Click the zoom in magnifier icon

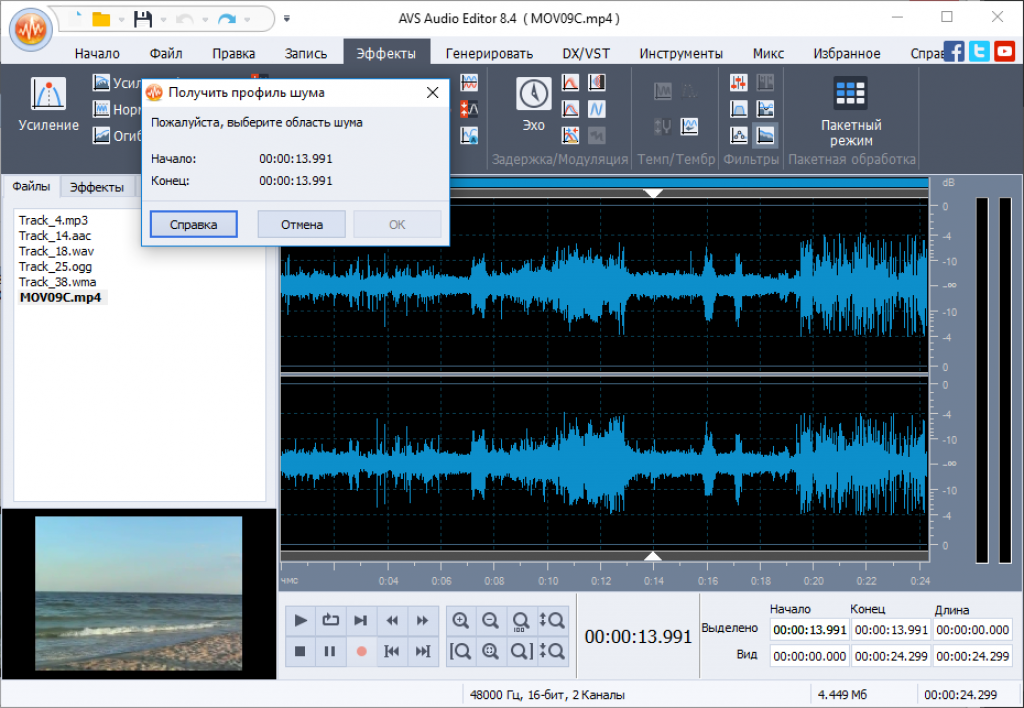click(460, 620)
